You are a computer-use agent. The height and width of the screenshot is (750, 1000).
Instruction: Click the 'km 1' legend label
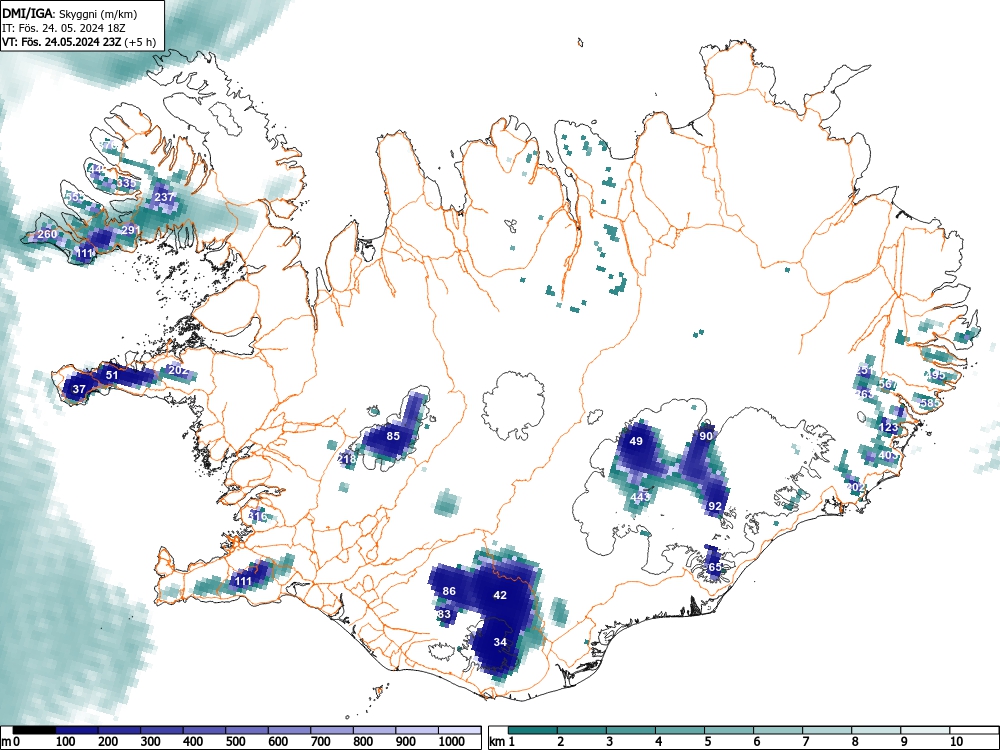(x=503, y=742)
